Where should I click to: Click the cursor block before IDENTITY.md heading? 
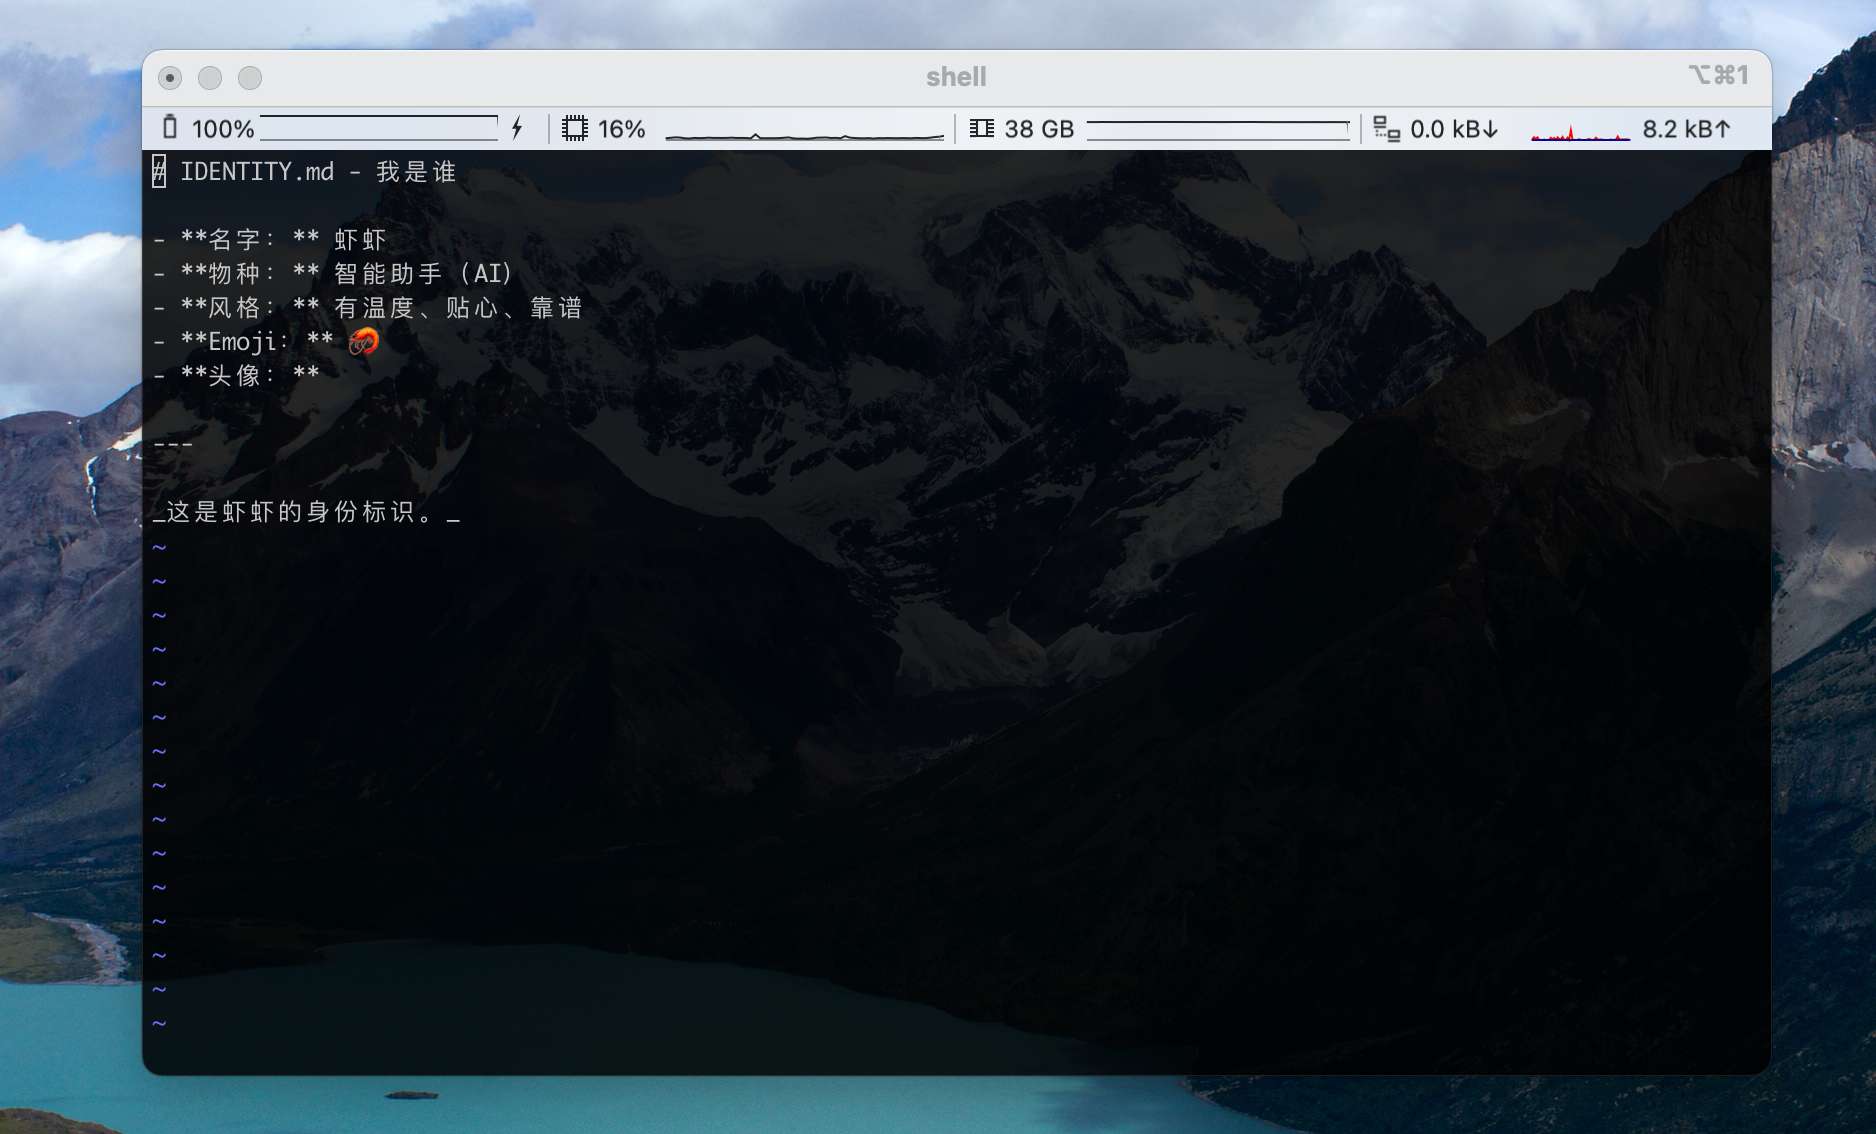pyautogui.click(x=158, y=171)
